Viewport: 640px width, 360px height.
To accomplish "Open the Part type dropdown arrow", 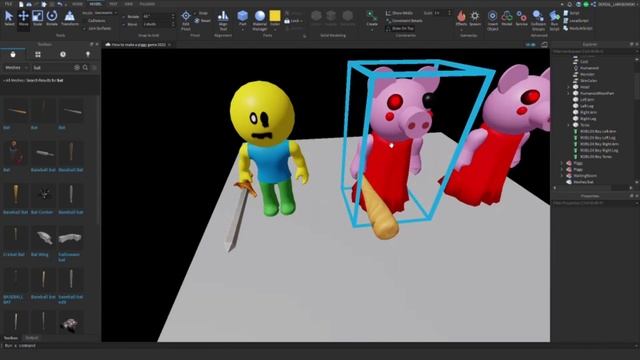I will point(242,29).
